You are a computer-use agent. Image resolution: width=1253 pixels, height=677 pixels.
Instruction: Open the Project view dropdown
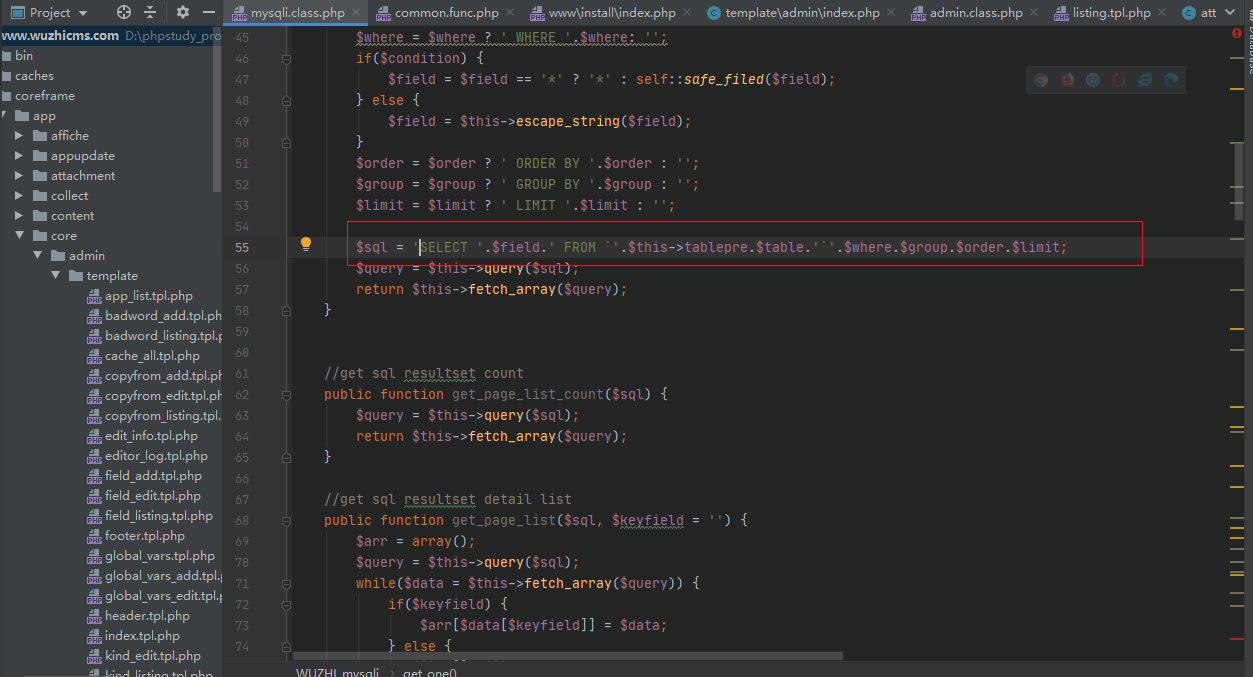click(x=82, y=13)
